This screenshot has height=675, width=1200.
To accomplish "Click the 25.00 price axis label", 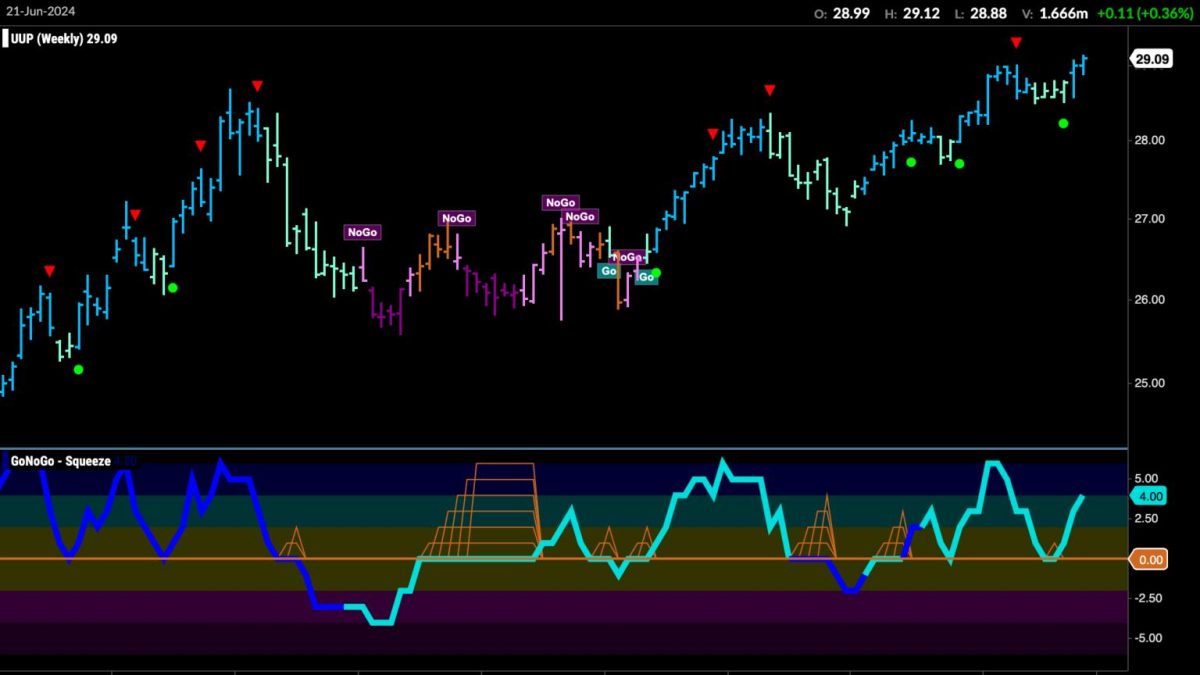I will 1149,383.
